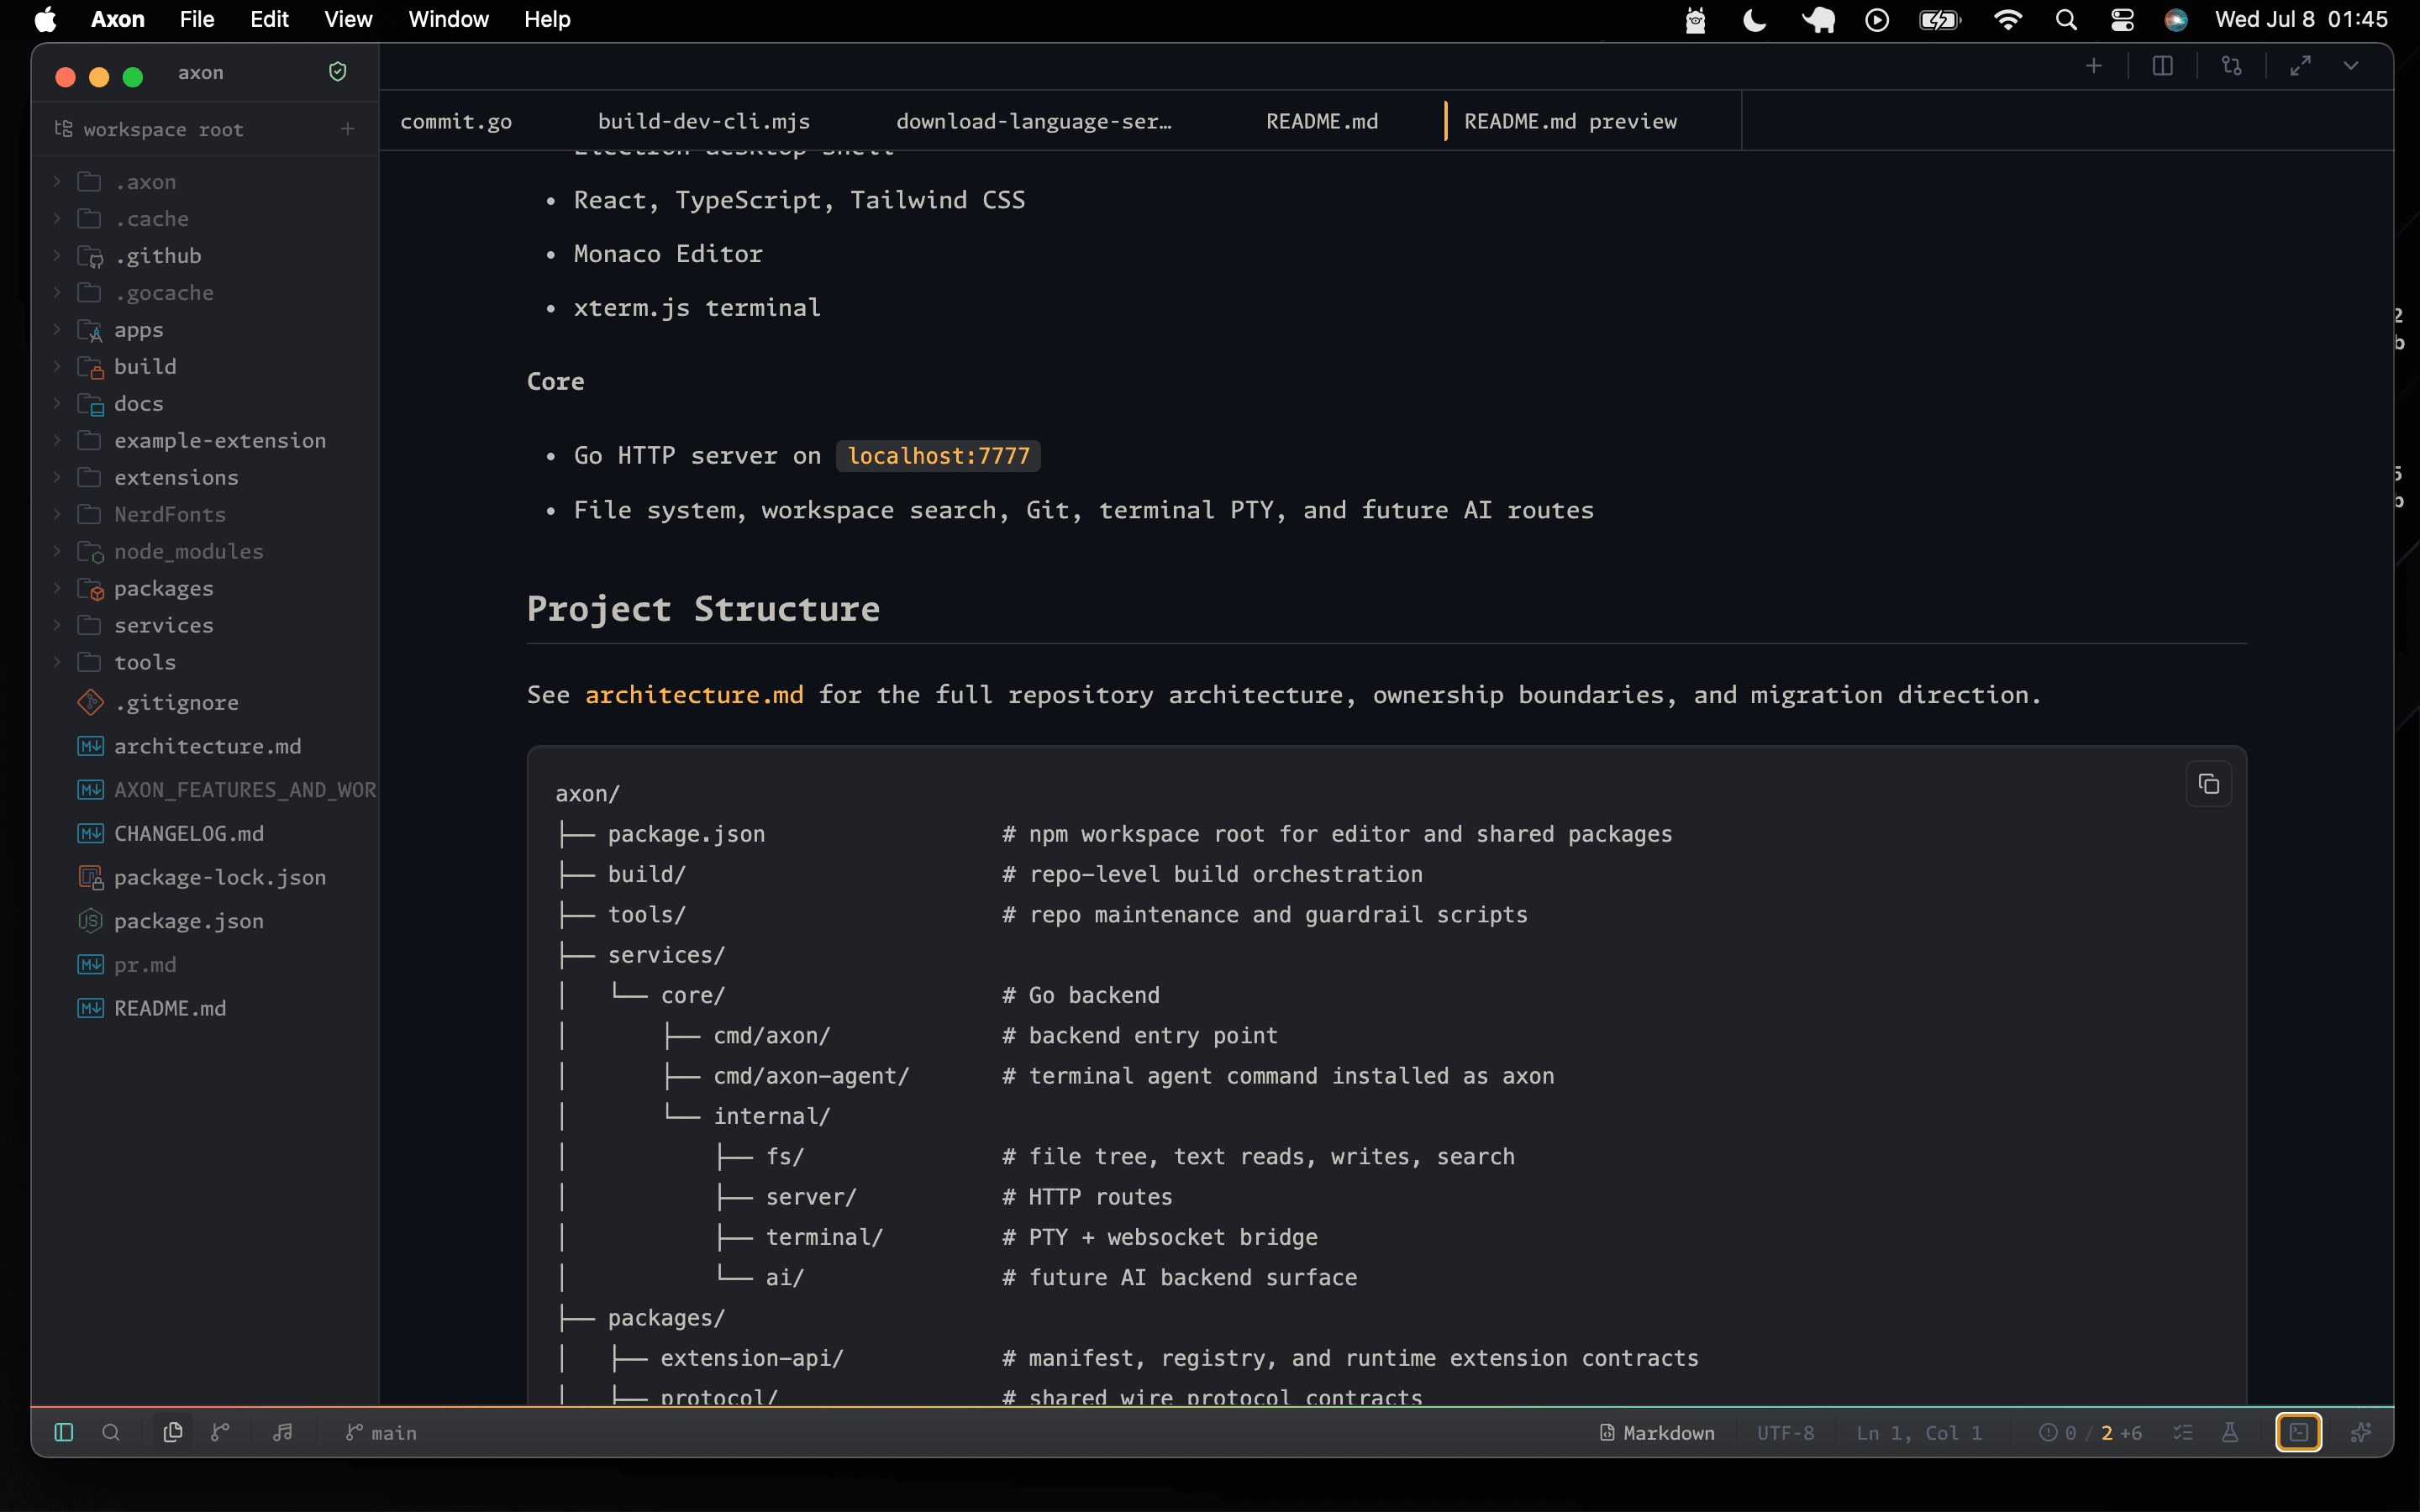Screen dimensions: 2420x1512
Task: Expand the build folder
Action: (57, 367)
